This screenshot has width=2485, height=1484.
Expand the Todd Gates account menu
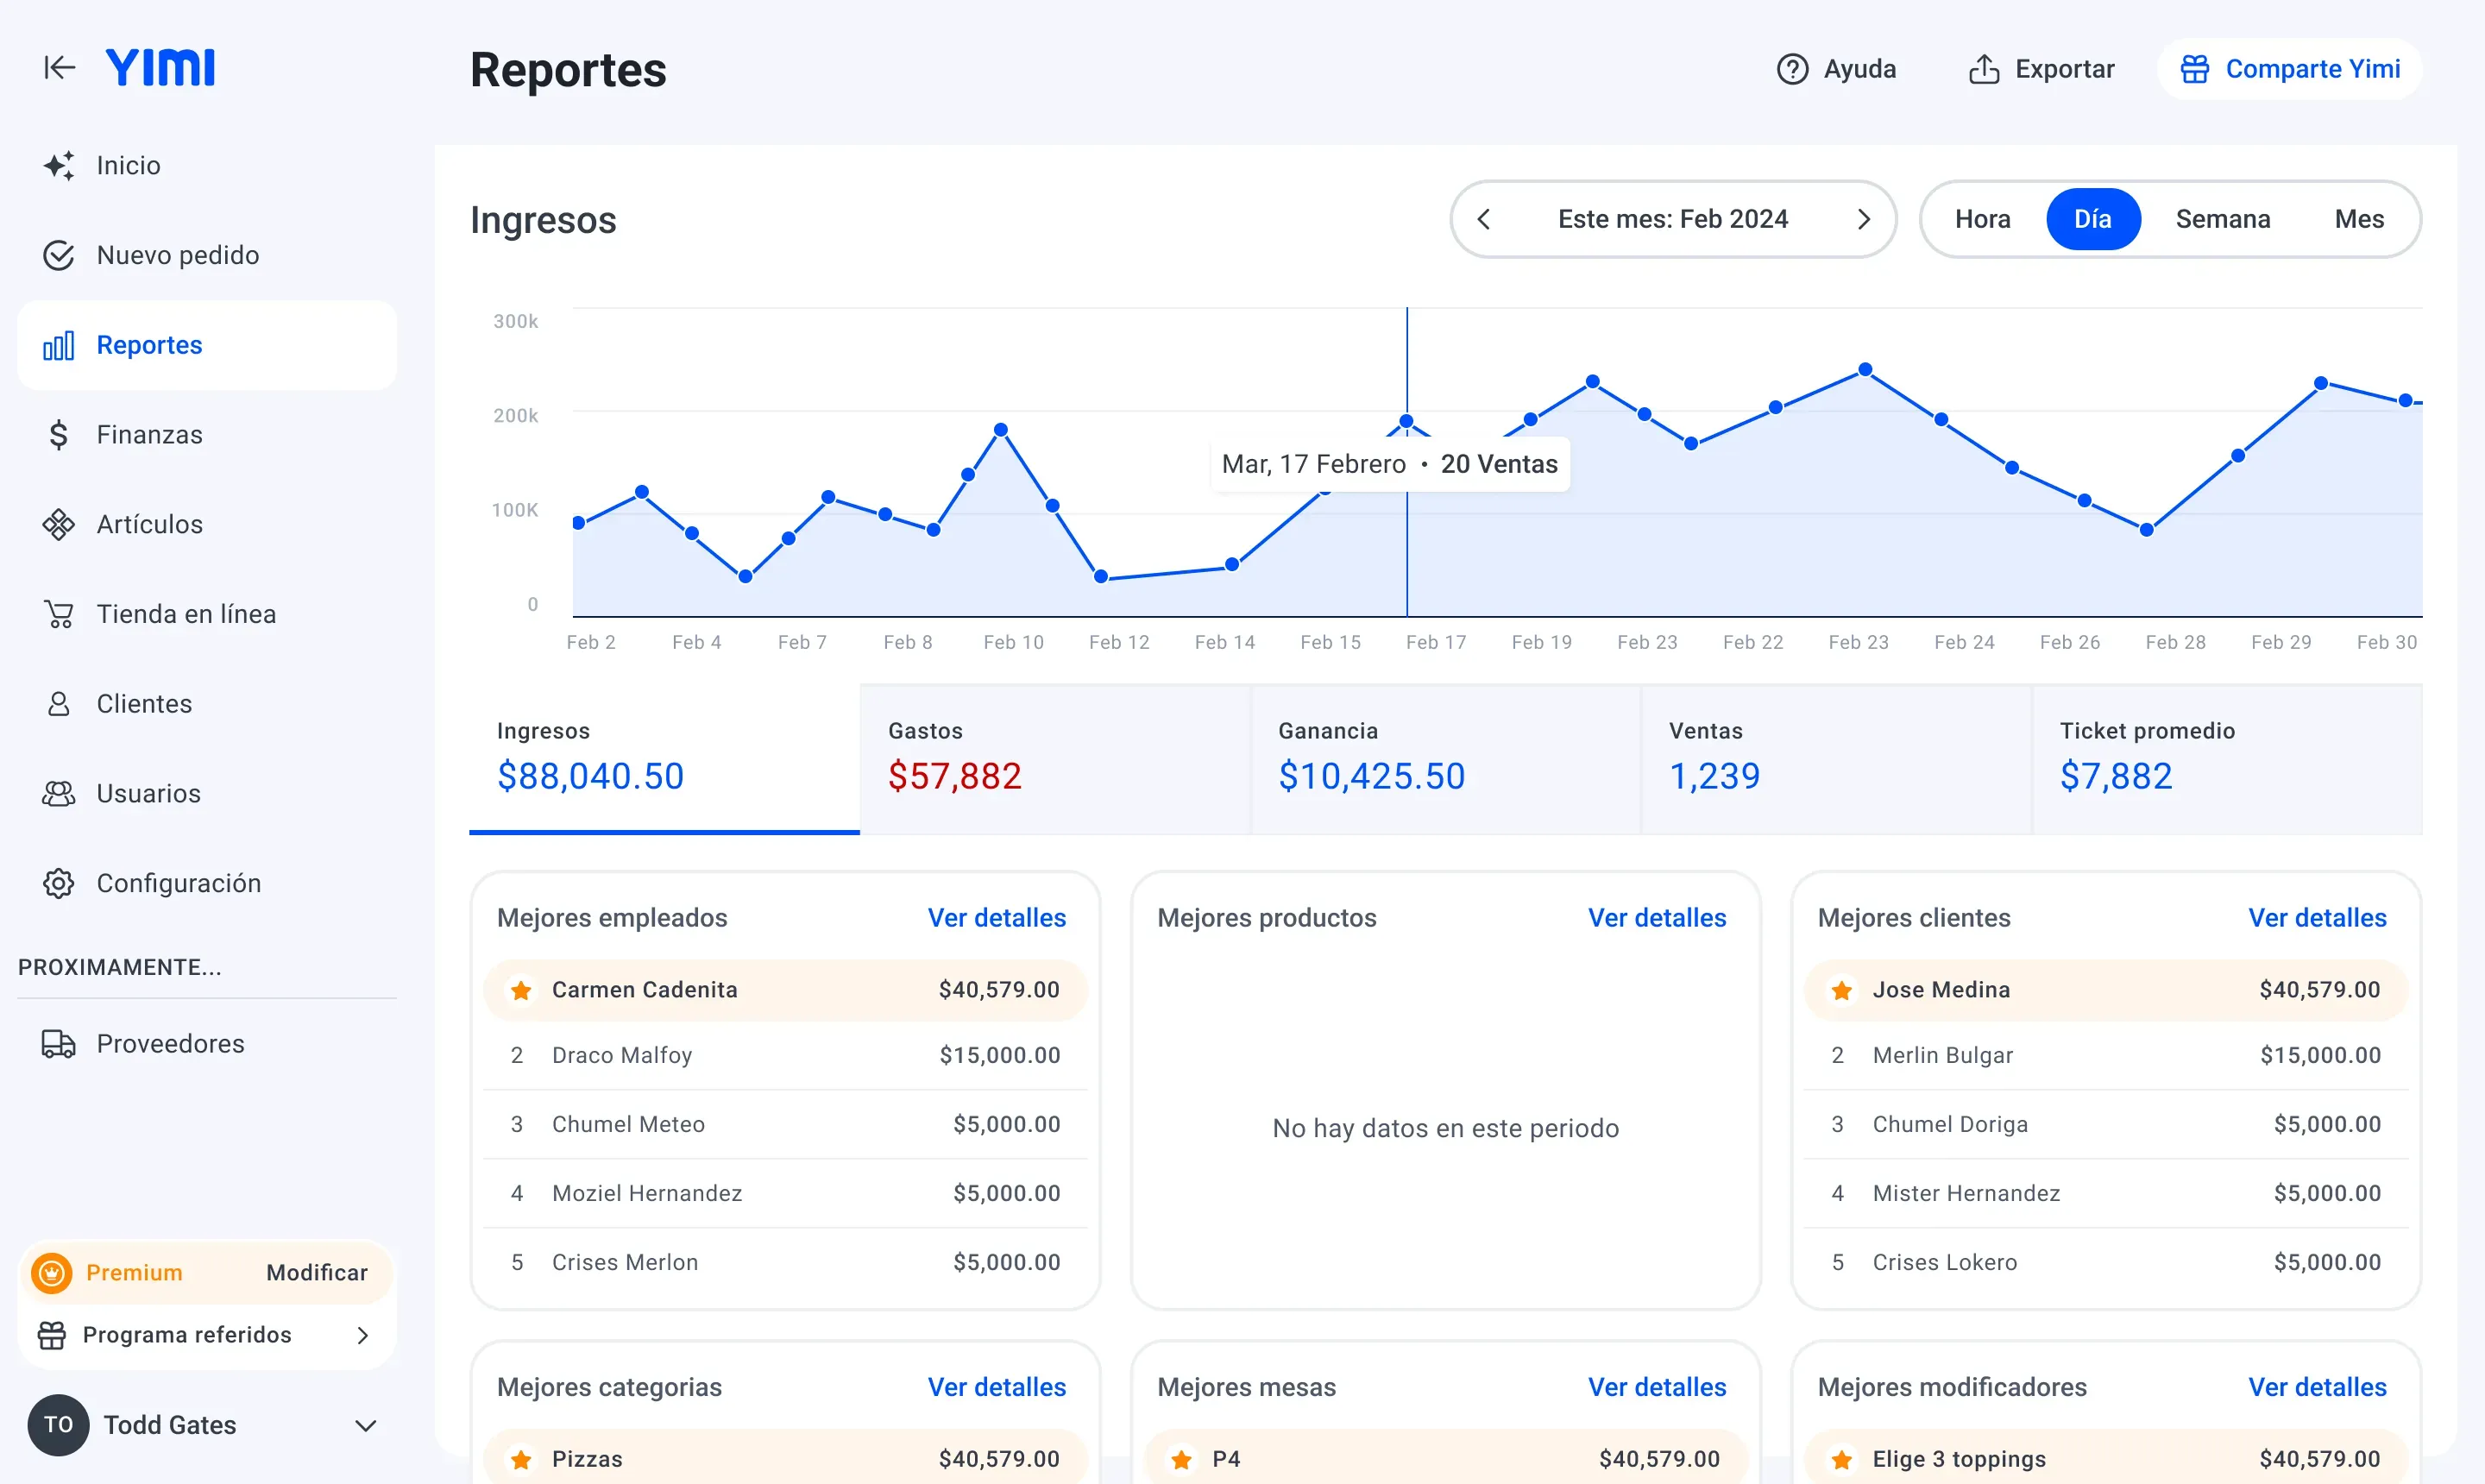pyautogui.click(x=366, y=1425)
